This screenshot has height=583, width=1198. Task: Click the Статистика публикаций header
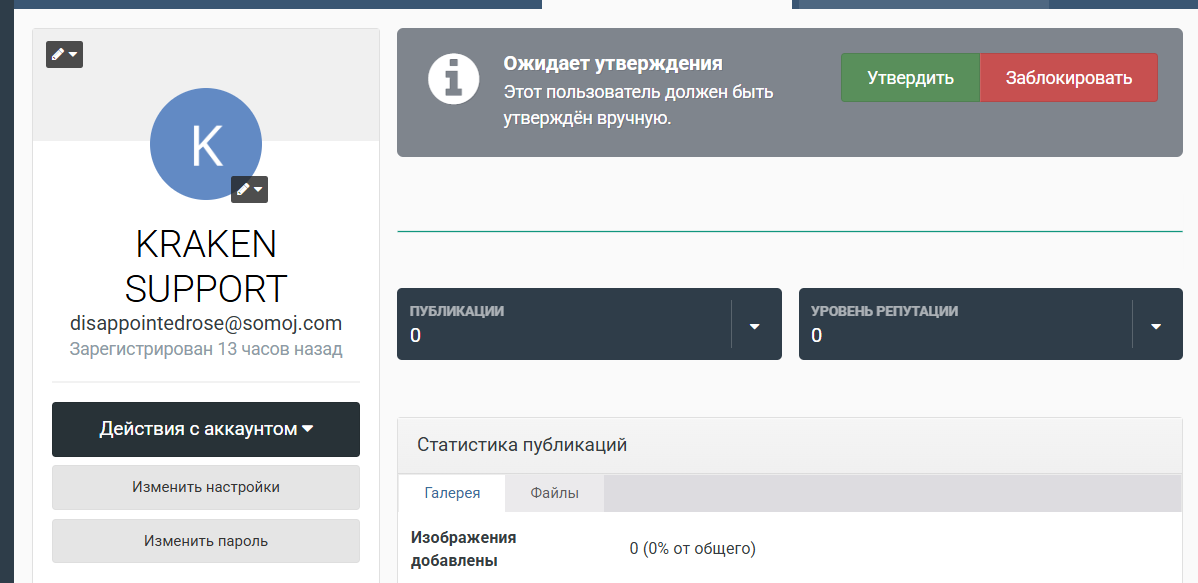[x=522, y=445]
